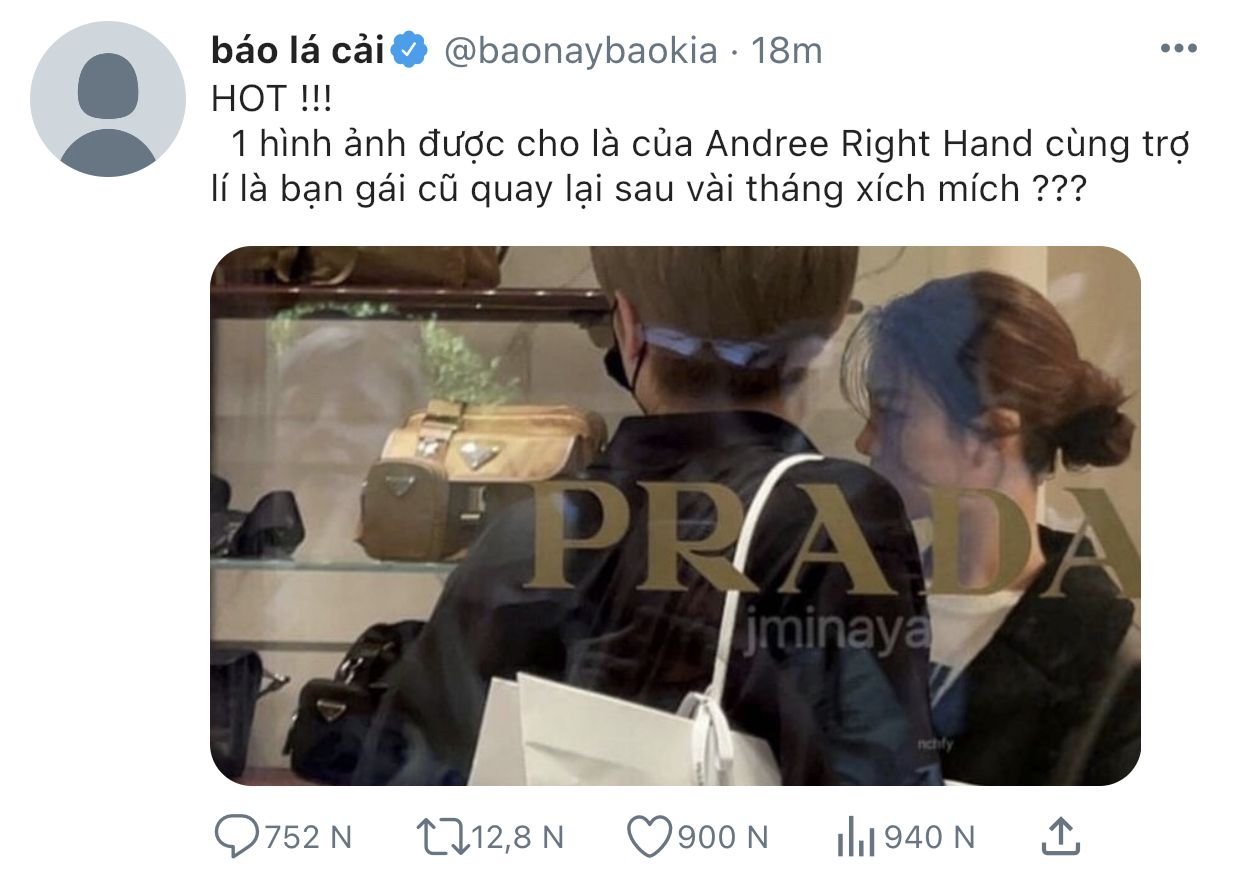The height and width of the screenshot is (882, 1242).
Task: Click the 12,8 N retweet count
Action: (x=516, y=837)
